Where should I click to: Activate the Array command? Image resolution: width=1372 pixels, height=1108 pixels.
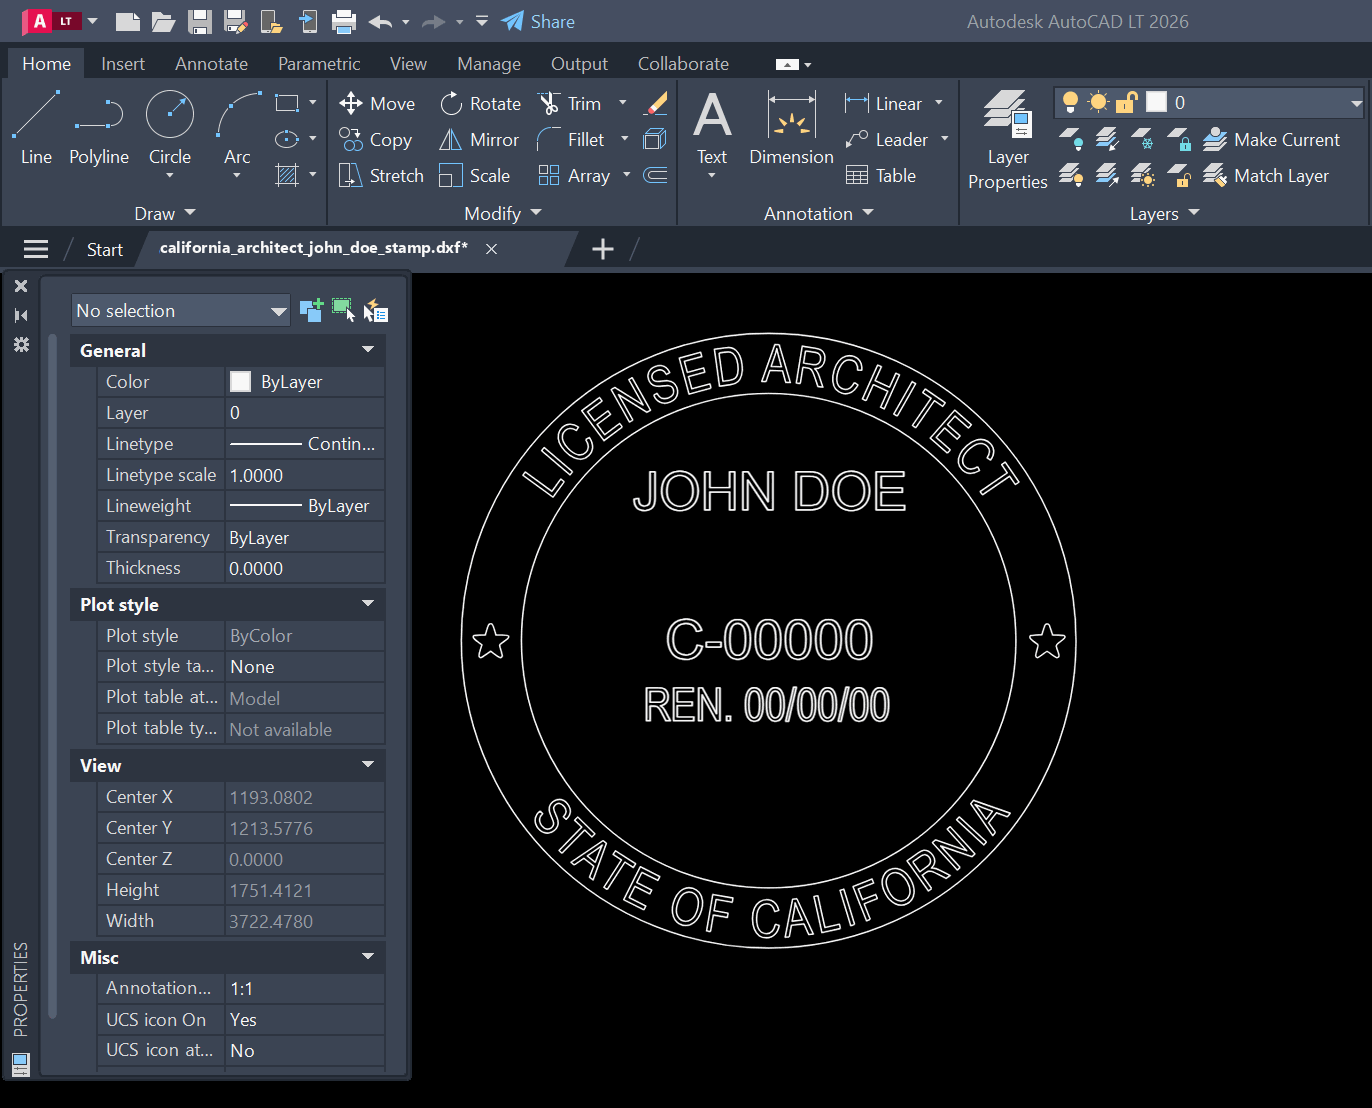[573, 175]
